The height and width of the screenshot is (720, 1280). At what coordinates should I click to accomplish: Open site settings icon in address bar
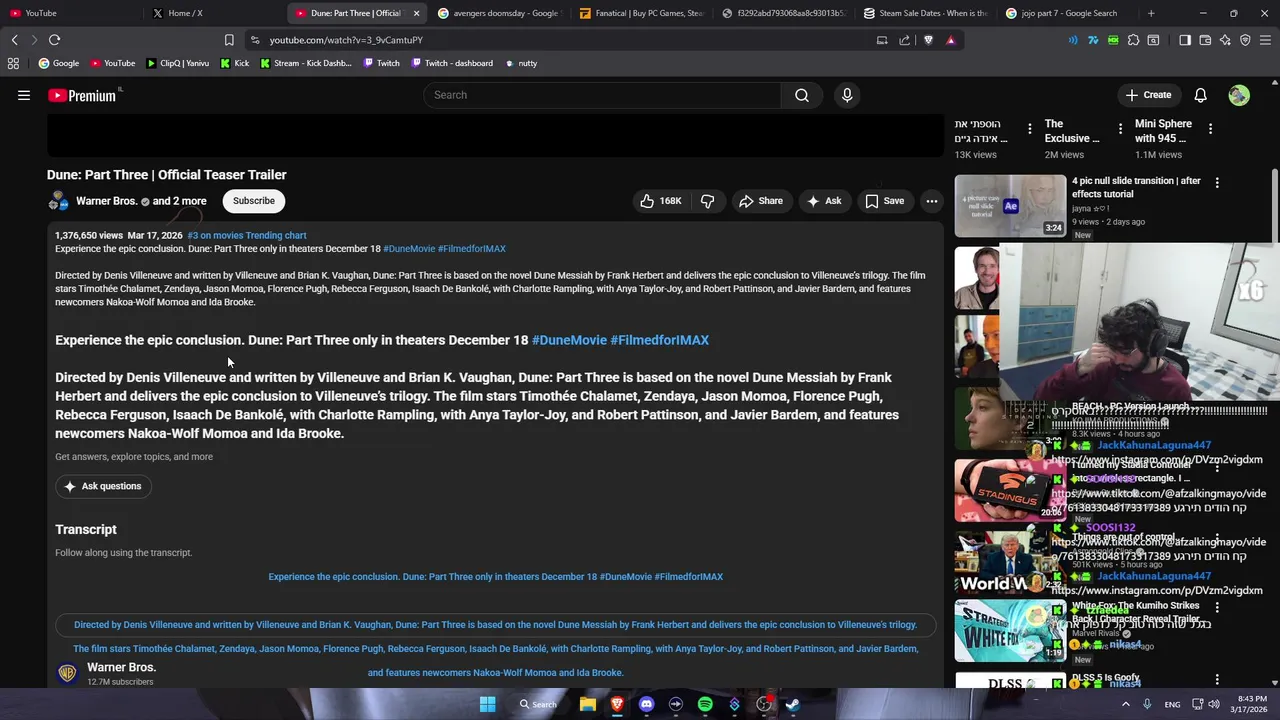pos(255,40)
